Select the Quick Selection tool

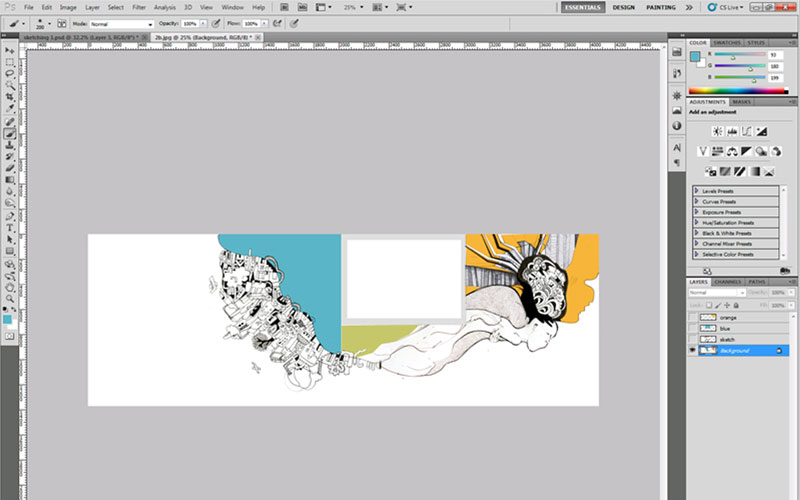click(x=10, y=85)
